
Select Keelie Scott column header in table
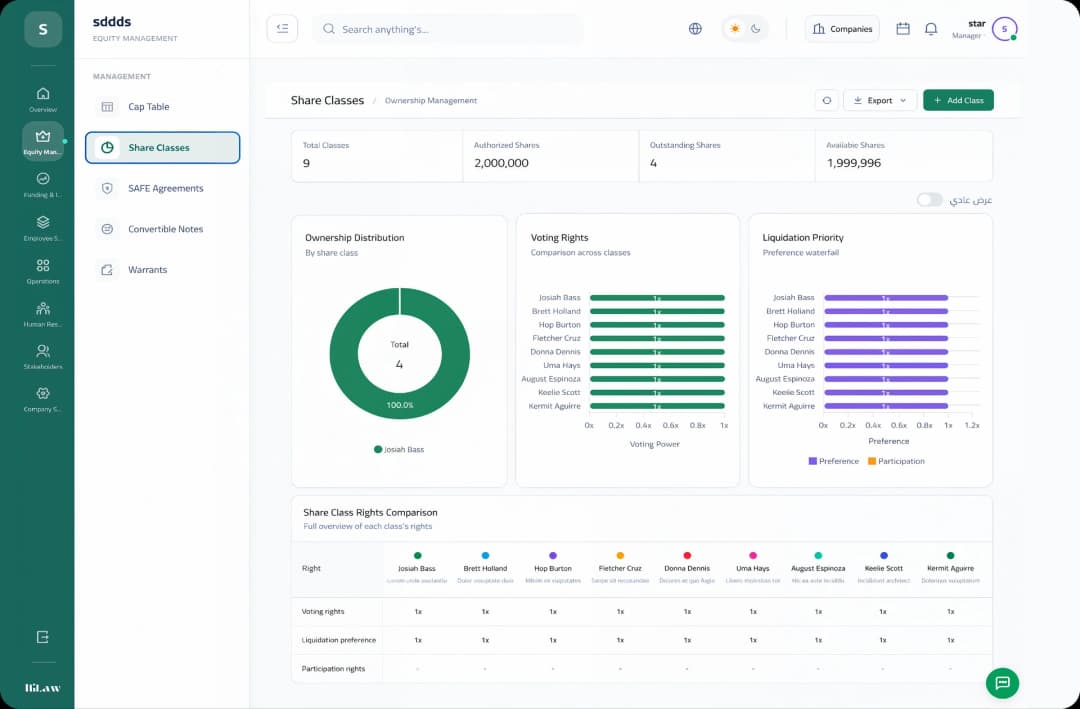pyautogui.click(x=884, y=568)
